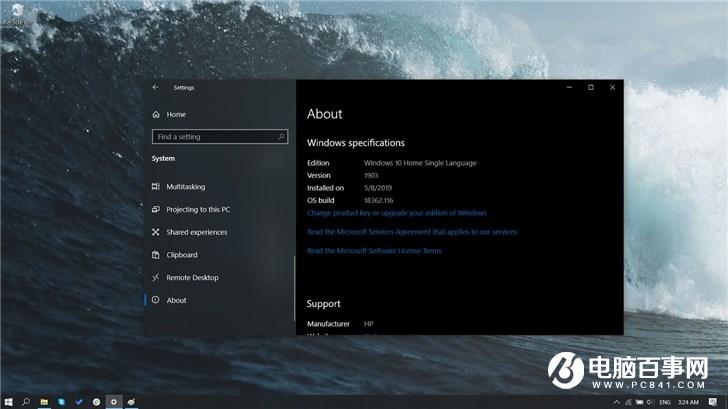
Task: Show hidden system tray icons
Action: click(x=616, y=402)
